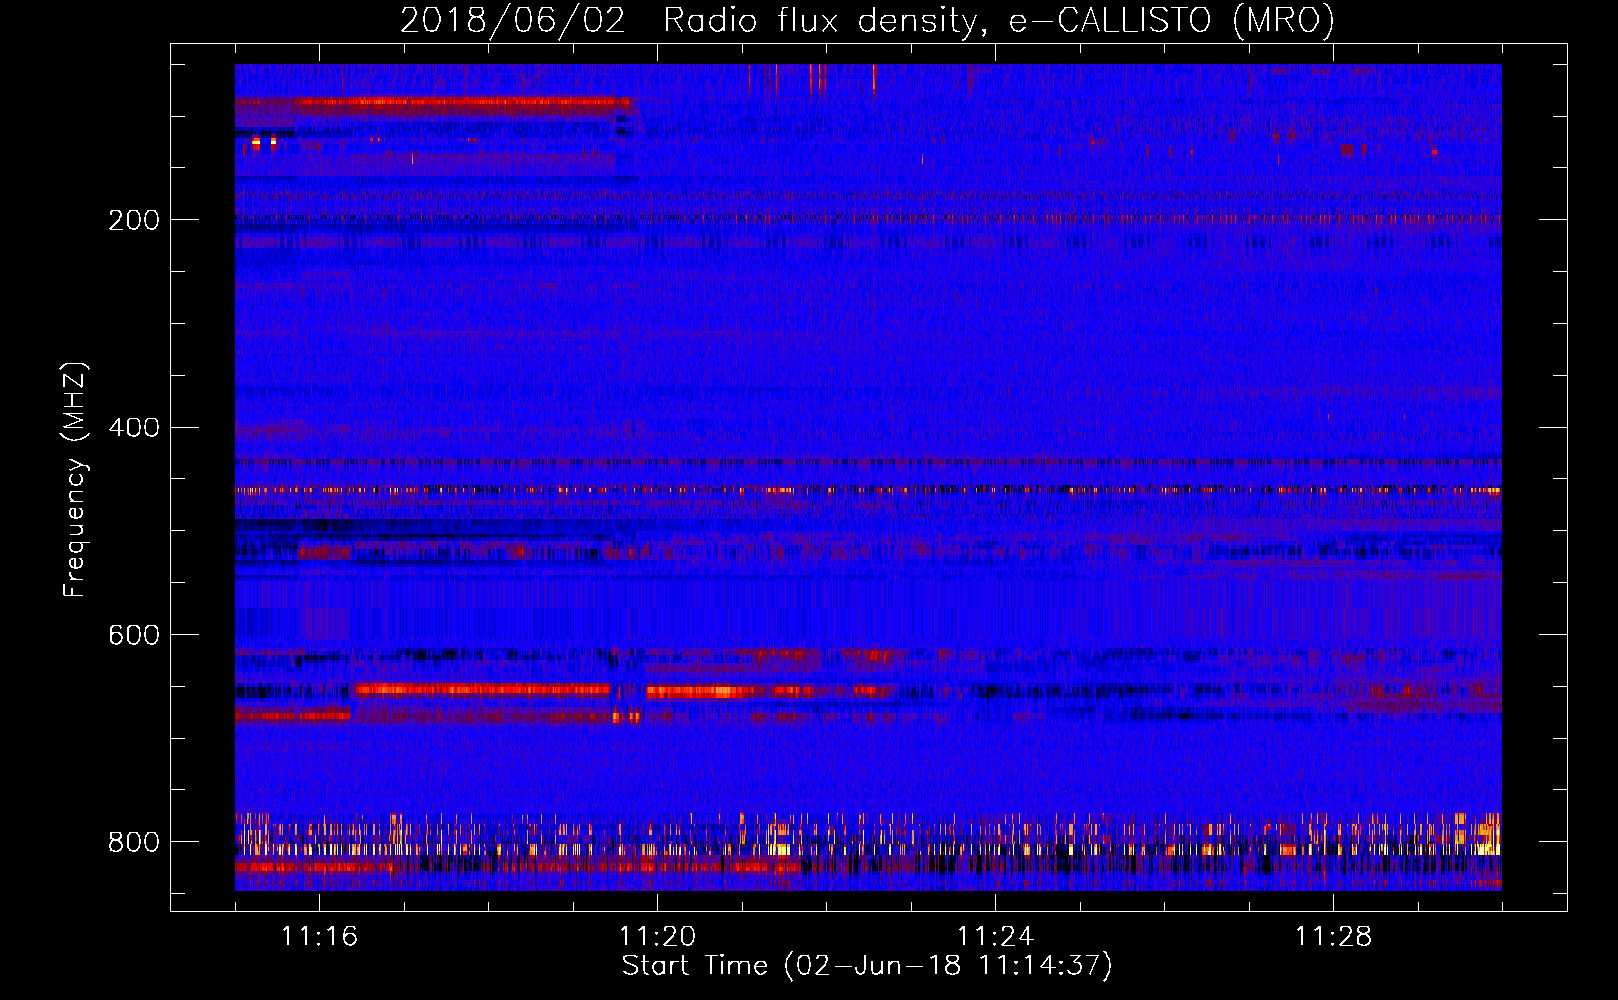Click the 400 frequency tick label
This screenshot has width=1618, height=1000.
click(134, 428)
